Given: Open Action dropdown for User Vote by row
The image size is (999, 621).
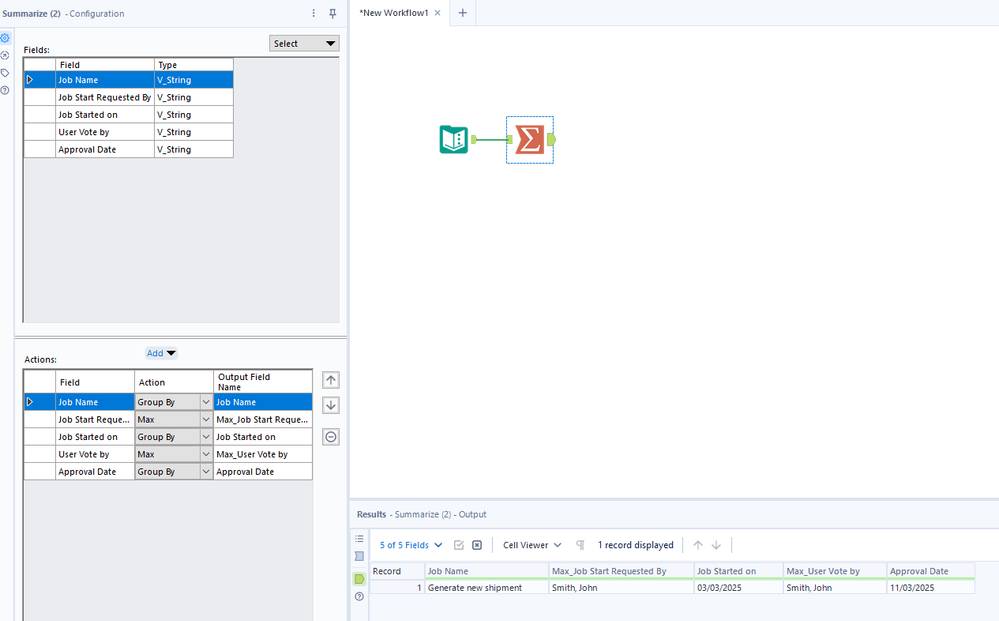Looking at the screenshot, I should 206,454.
